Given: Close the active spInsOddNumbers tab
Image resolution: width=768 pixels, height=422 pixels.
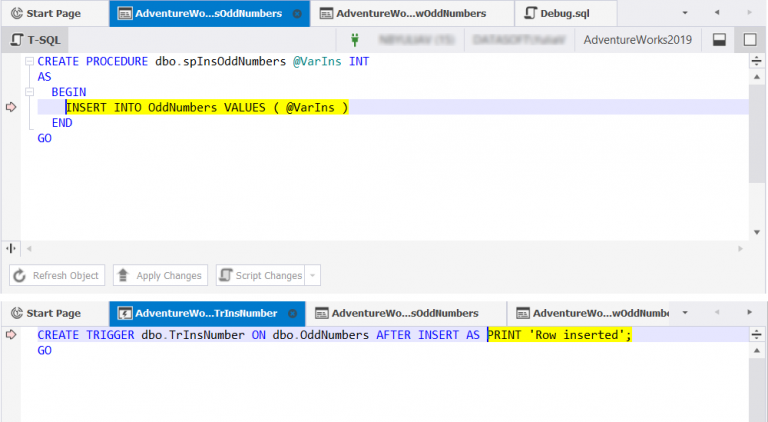Looking at the screenshot, I should pos(297,14).
